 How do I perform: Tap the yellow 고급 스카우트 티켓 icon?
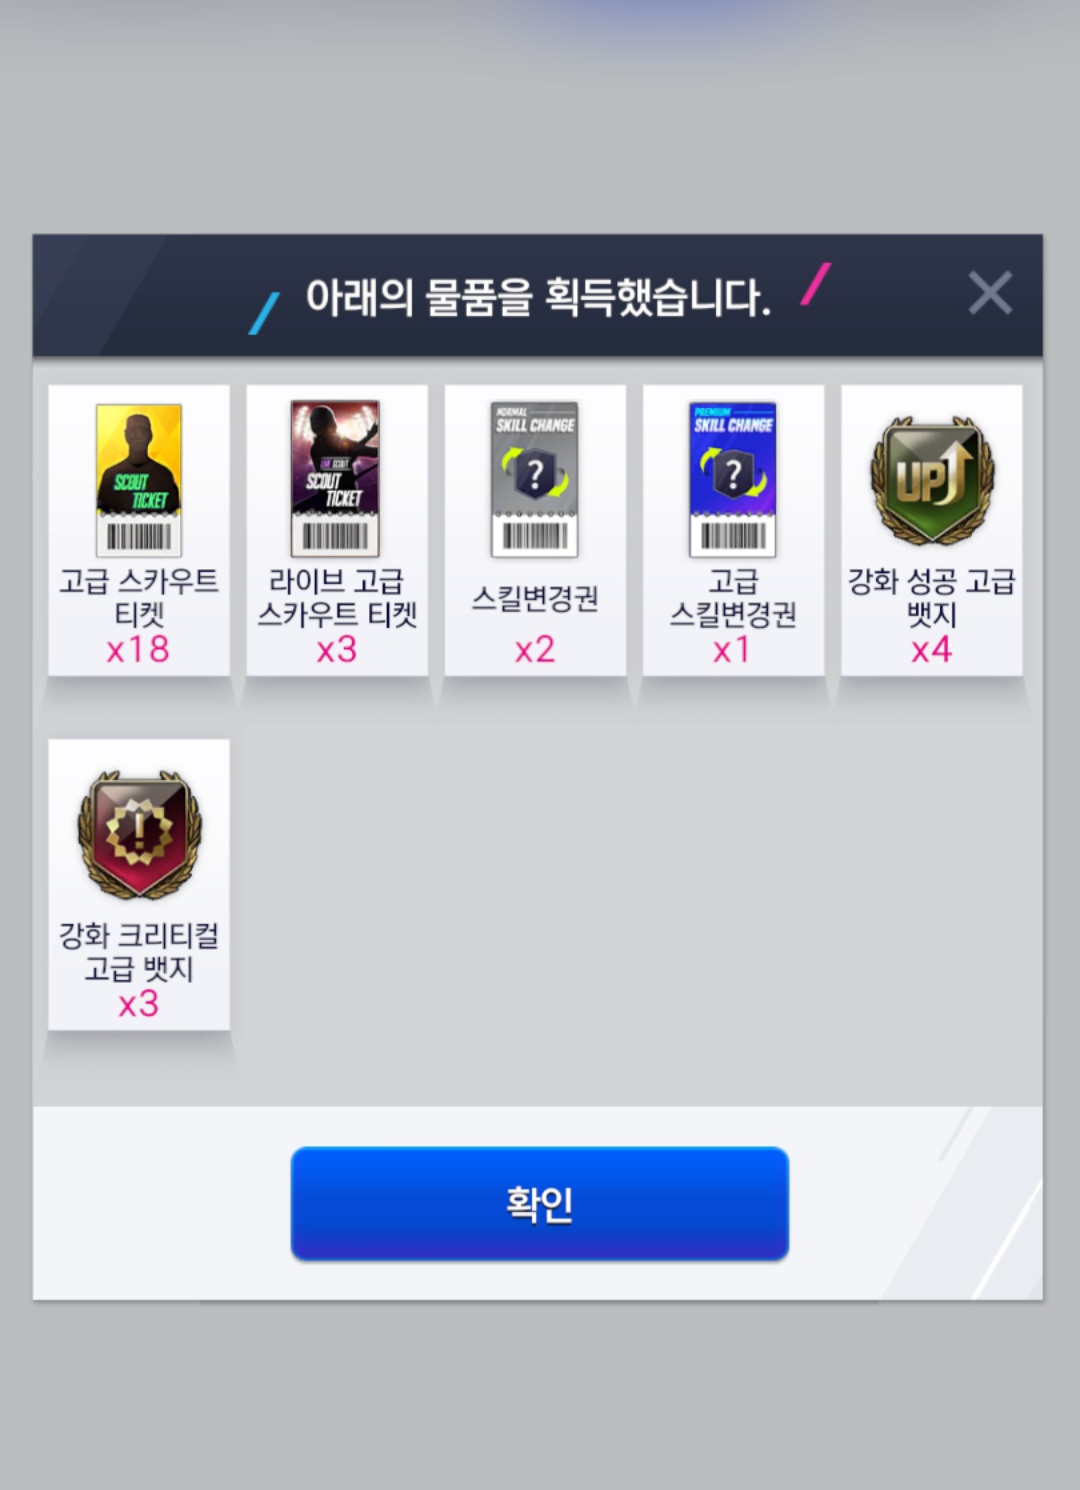click(x=138, y=480)
